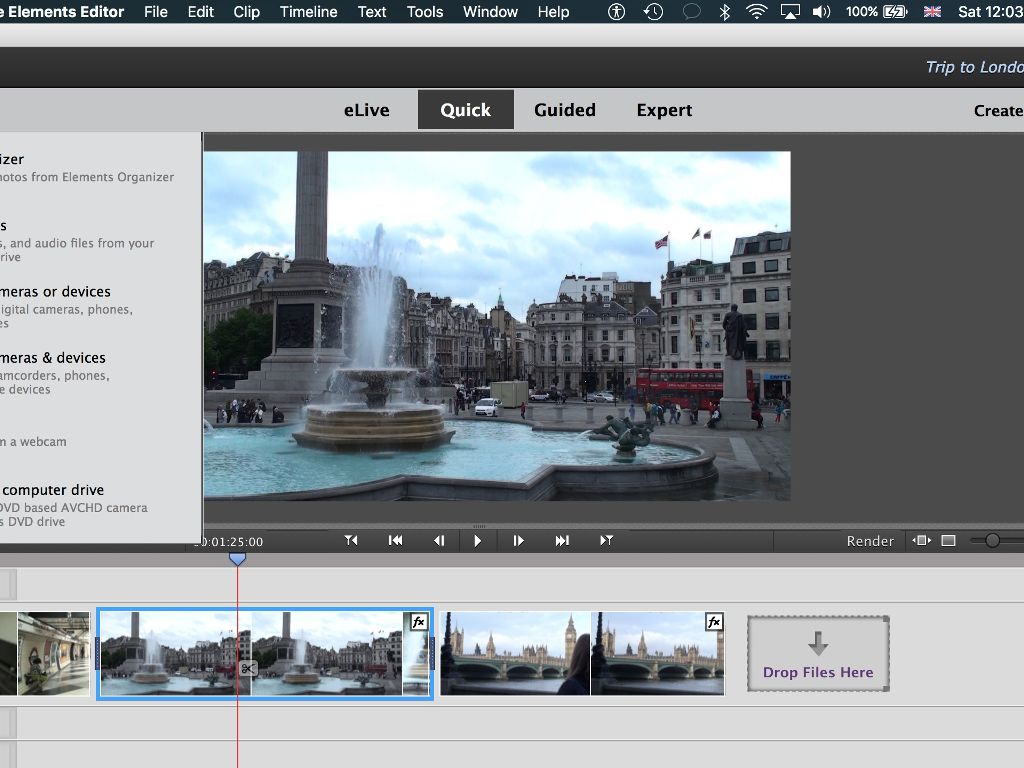Click the timeline zoom slider handle

click(x=992, y=540)
